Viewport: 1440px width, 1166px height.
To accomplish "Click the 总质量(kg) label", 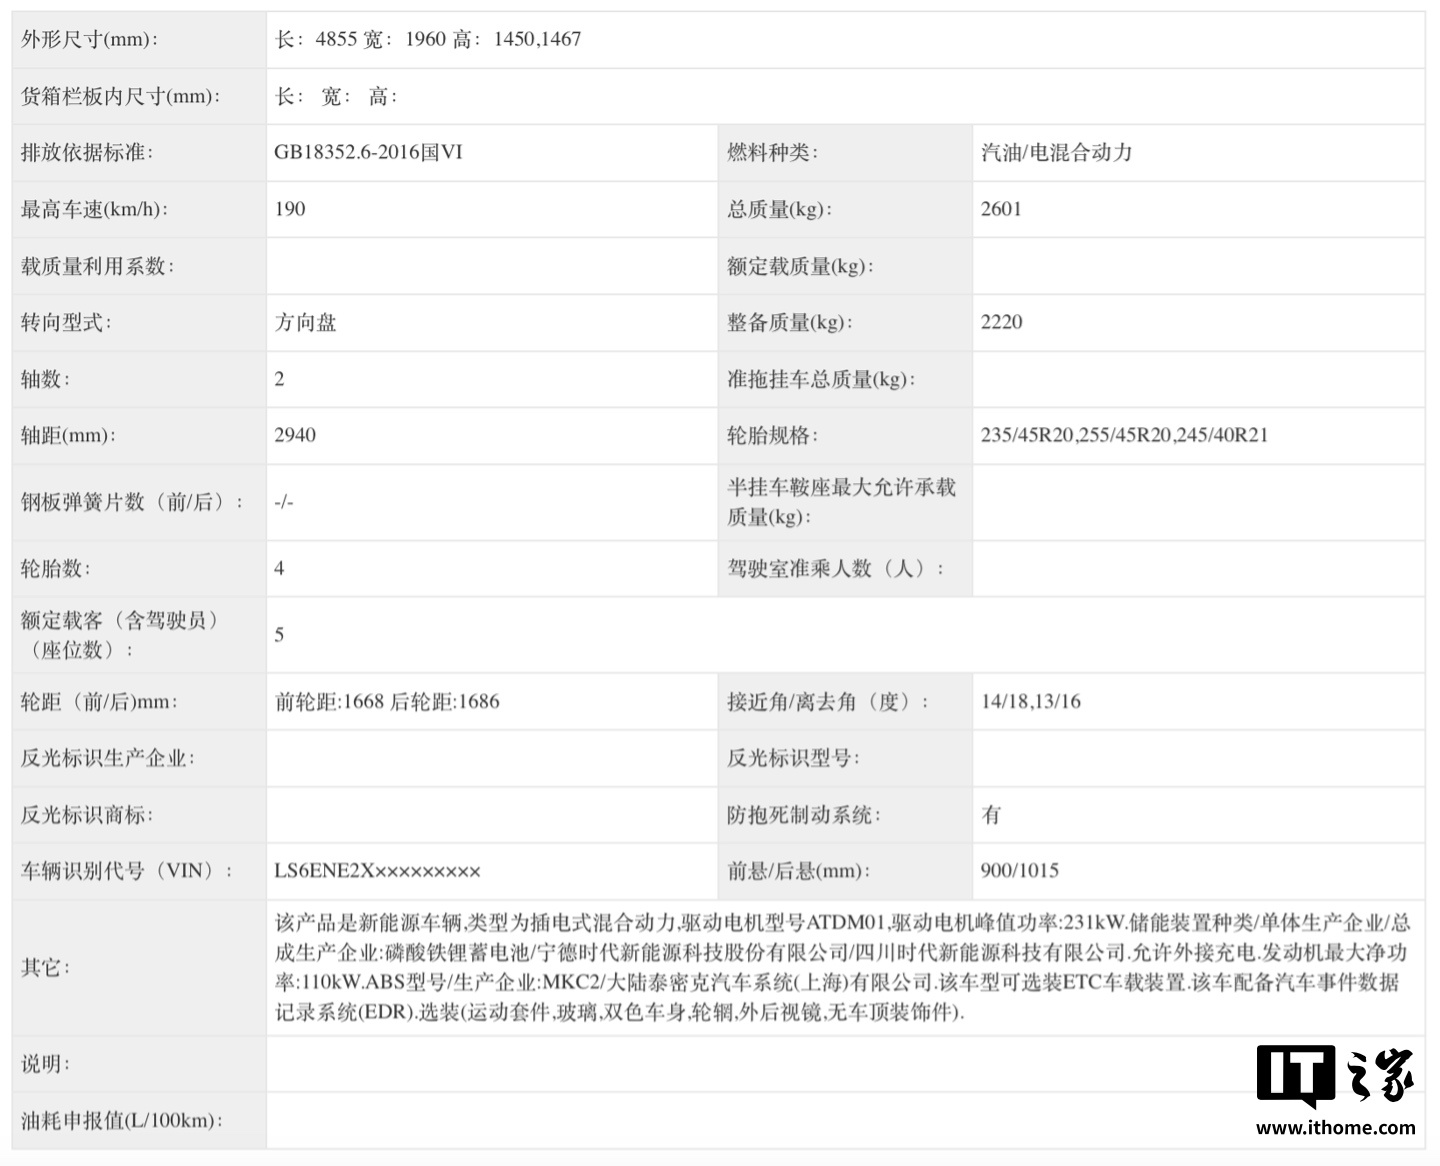I will 780,210.
